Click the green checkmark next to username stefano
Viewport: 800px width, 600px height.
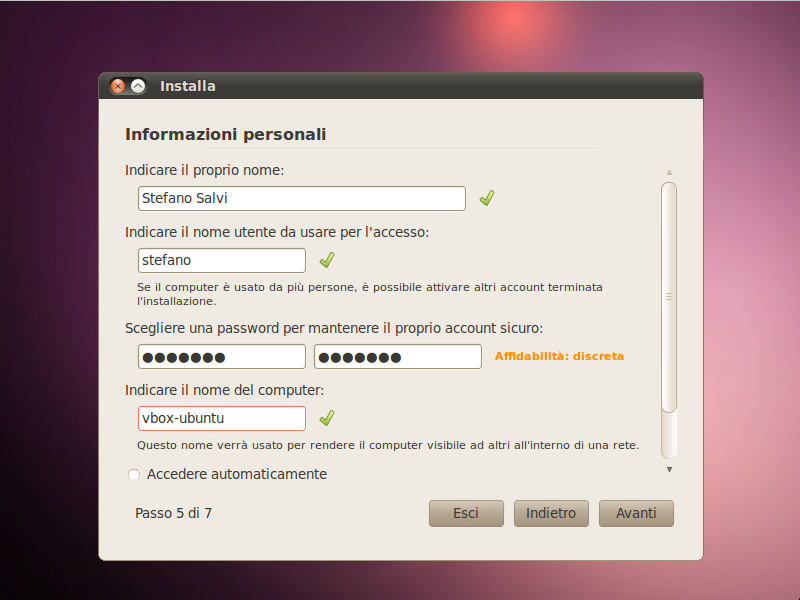[x=327, y=260]
